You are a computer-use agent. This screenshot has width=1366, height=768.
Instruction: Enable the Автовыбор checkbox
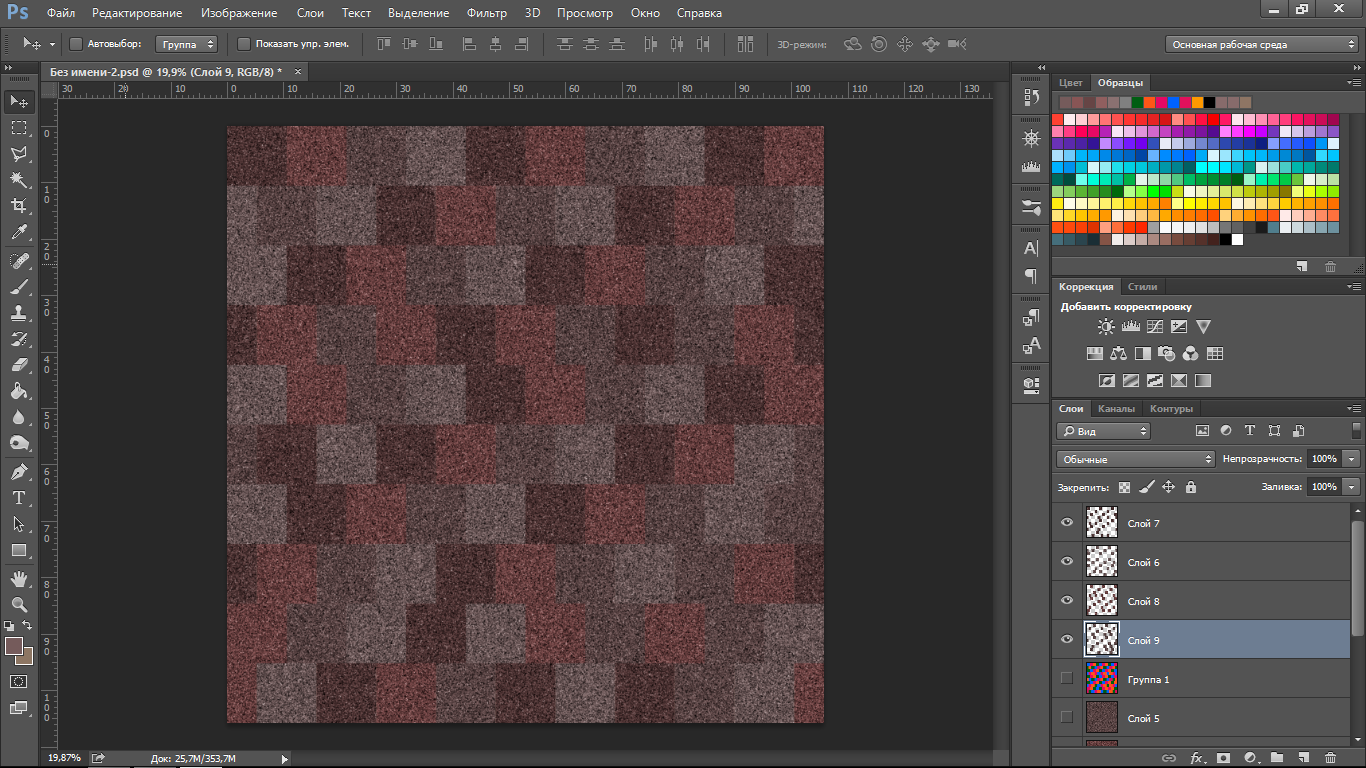click(76, 44)
